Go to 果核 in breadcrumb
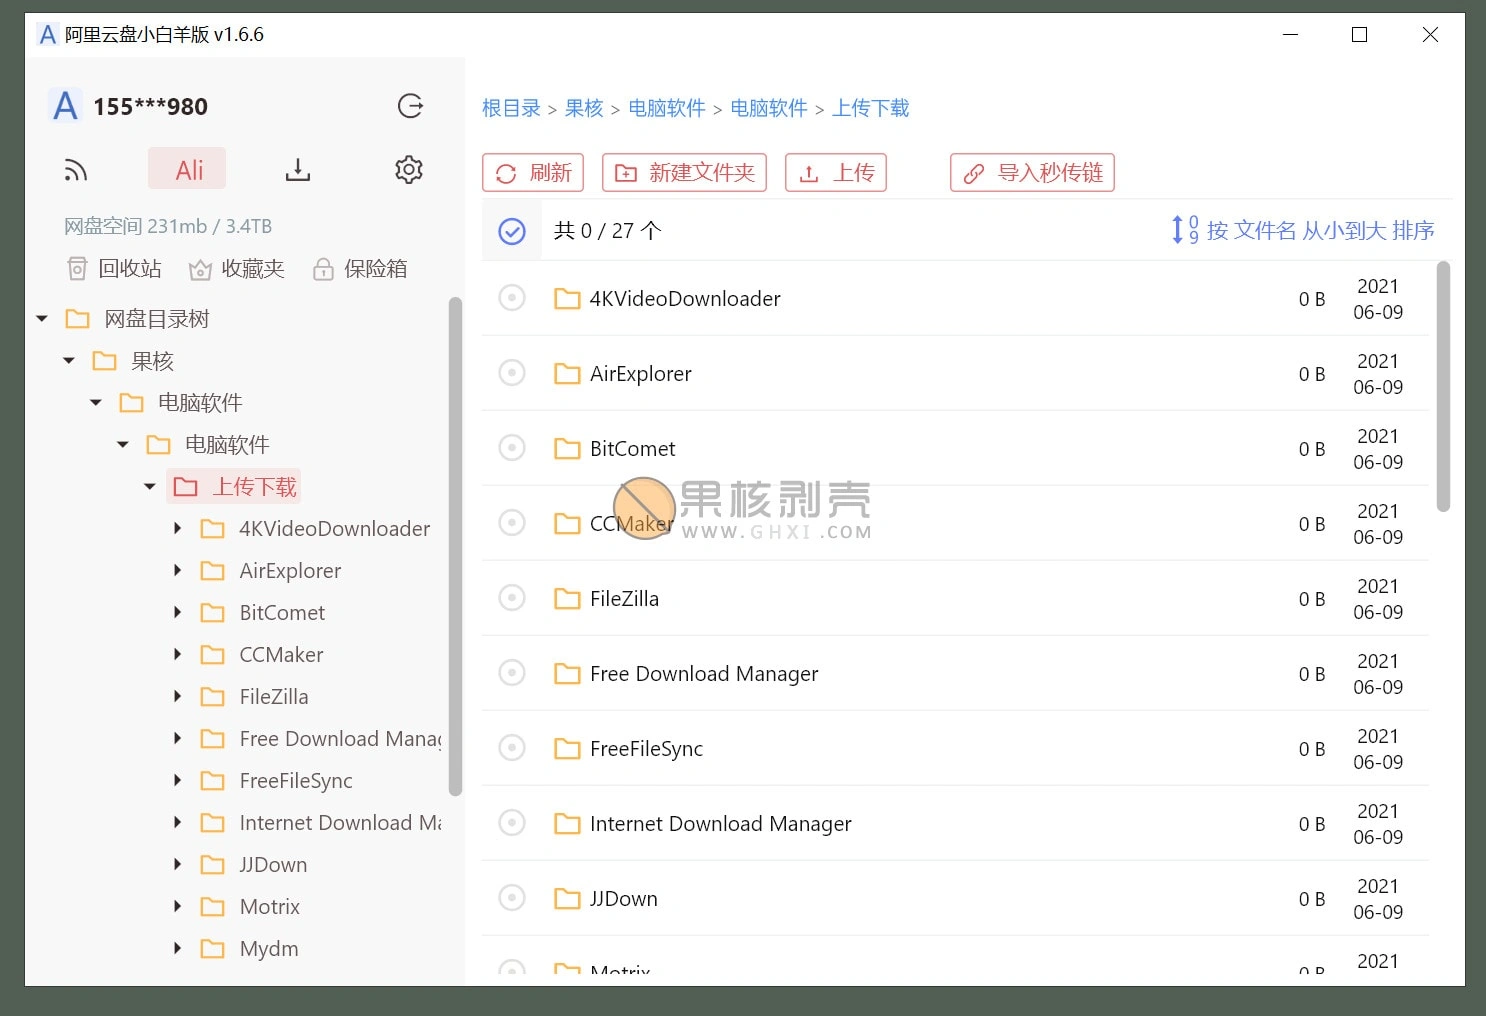 (x=584, y=108)
